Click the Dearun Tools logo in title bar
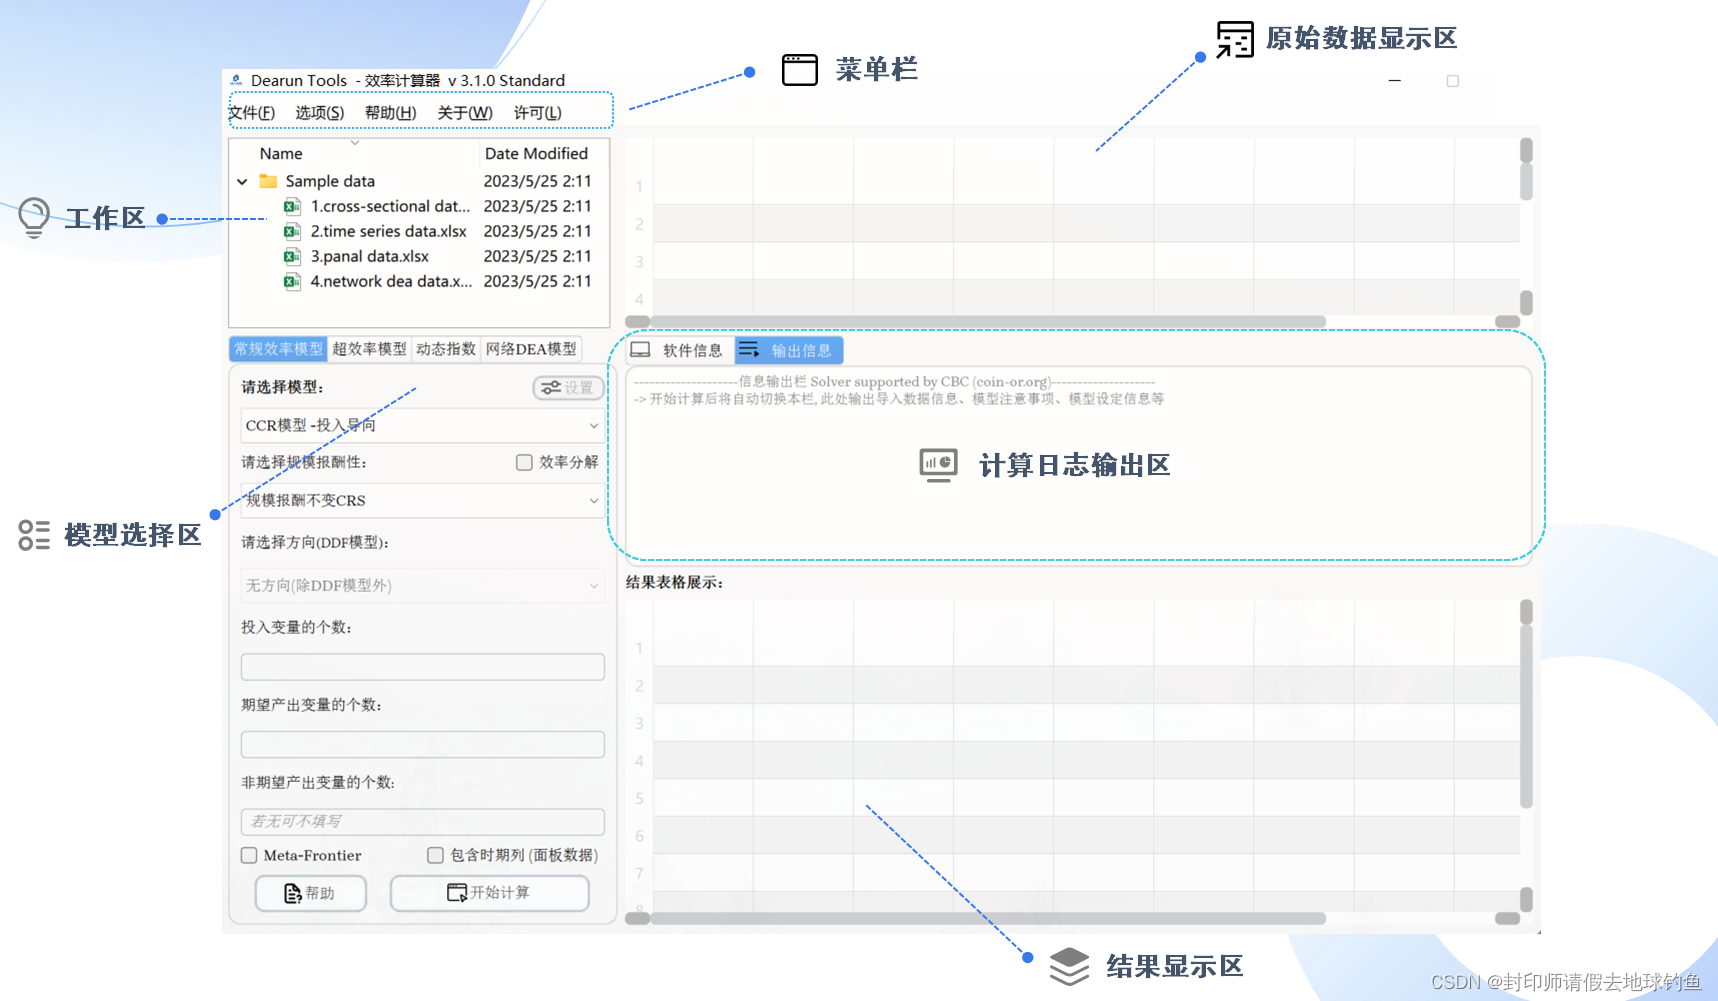The image size is (1718, 1001). tap(236, 80)
